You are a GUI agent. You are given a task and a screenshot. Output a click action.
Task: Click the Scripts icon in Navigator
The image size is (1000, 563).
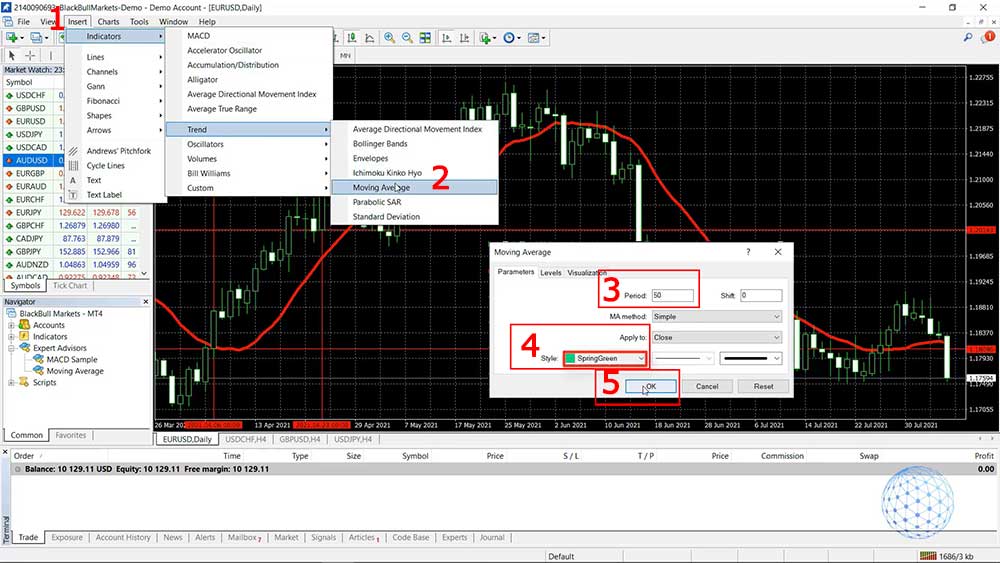(24, 382)
